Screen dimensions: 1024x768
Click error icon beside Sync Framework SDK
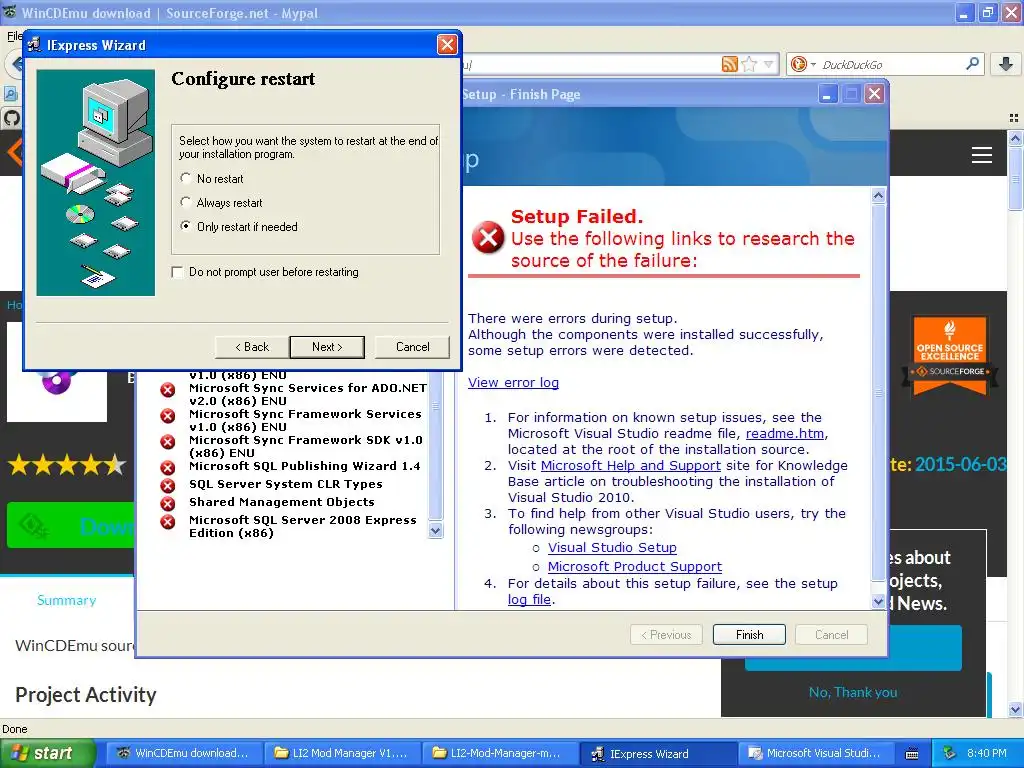(x=168, y=442)
